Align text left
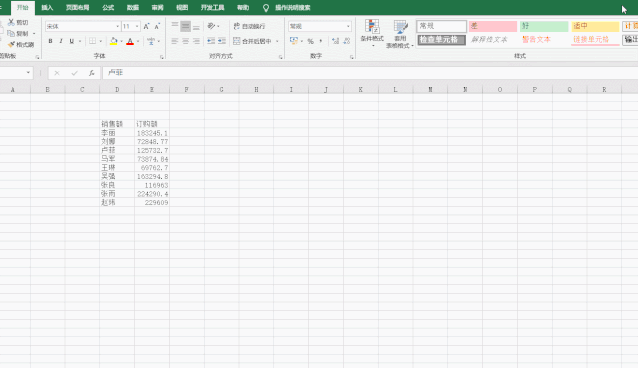The height and width of the screenshot is (368, 638). click(175, 41)
